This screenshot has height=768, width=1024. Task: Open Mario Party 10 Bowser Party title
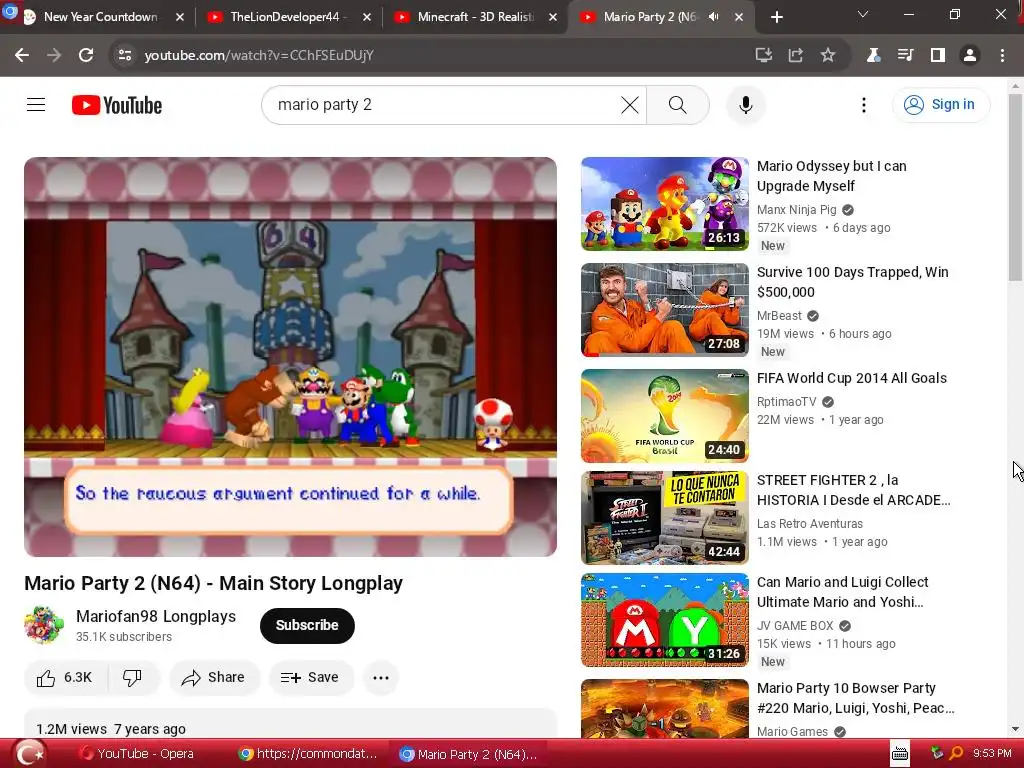point(856,697)
